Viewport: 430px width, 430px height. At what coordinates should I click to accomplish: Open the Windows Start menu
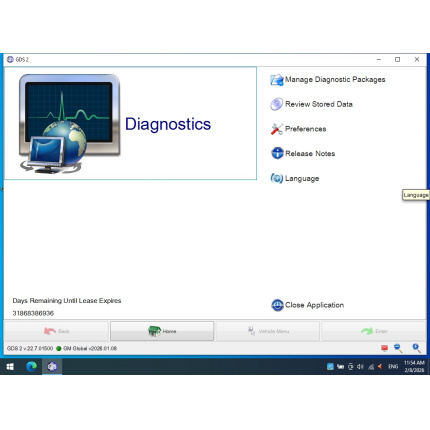[x=10, y=367]
